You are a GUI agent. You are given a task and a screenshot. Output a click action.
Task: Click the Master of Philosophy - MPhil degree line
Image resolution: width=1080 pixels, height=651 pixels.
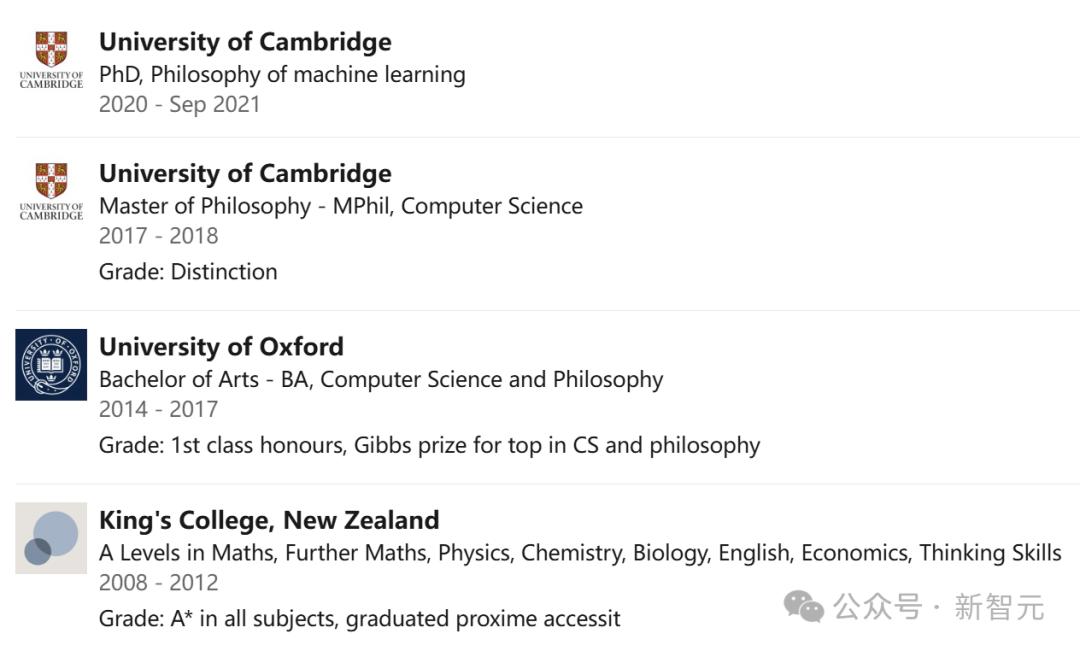coord(340,206)
